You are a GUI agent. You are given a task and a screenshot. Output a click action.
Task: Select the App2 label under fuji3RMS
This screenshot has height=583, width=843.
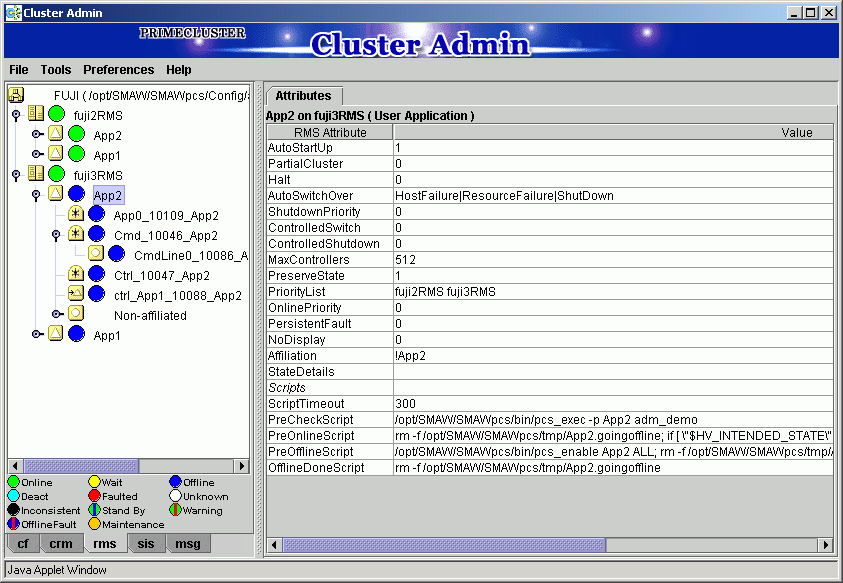[108, 195]
